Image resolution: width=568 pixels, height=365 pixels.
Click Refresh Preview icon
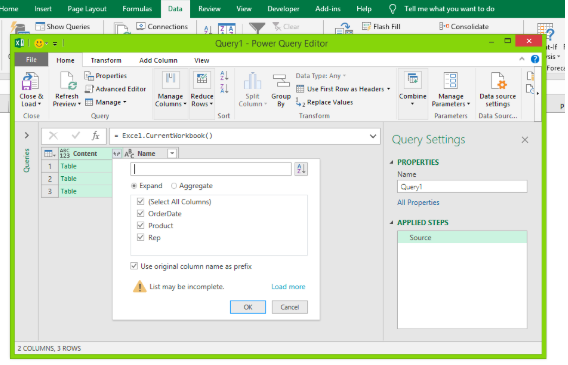coord(67,81)
